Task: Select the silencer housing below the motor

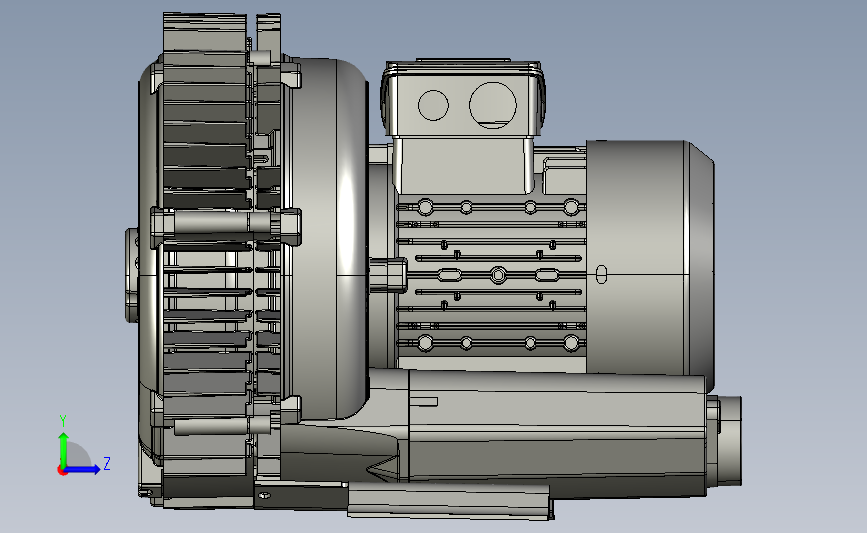Action: click(x=556, y=431)
